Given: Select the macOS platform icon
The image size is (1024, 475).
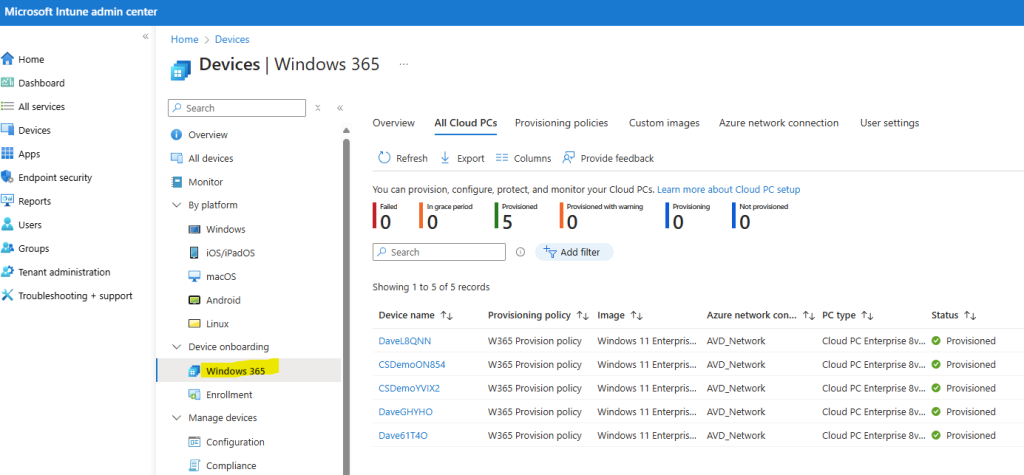Looking at the screenshot, I should [x=194, y=276].
